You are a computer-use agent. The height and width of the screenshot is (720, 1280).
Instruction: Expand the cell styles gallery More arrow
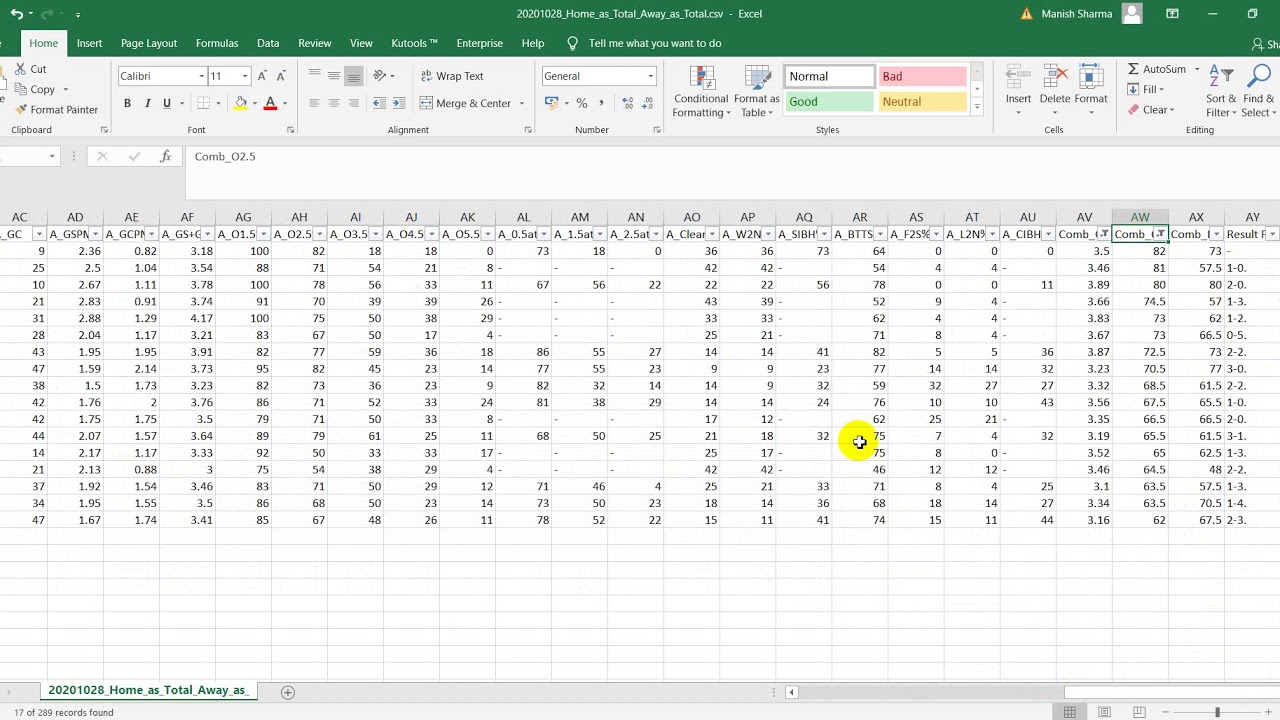pos(977,108)
